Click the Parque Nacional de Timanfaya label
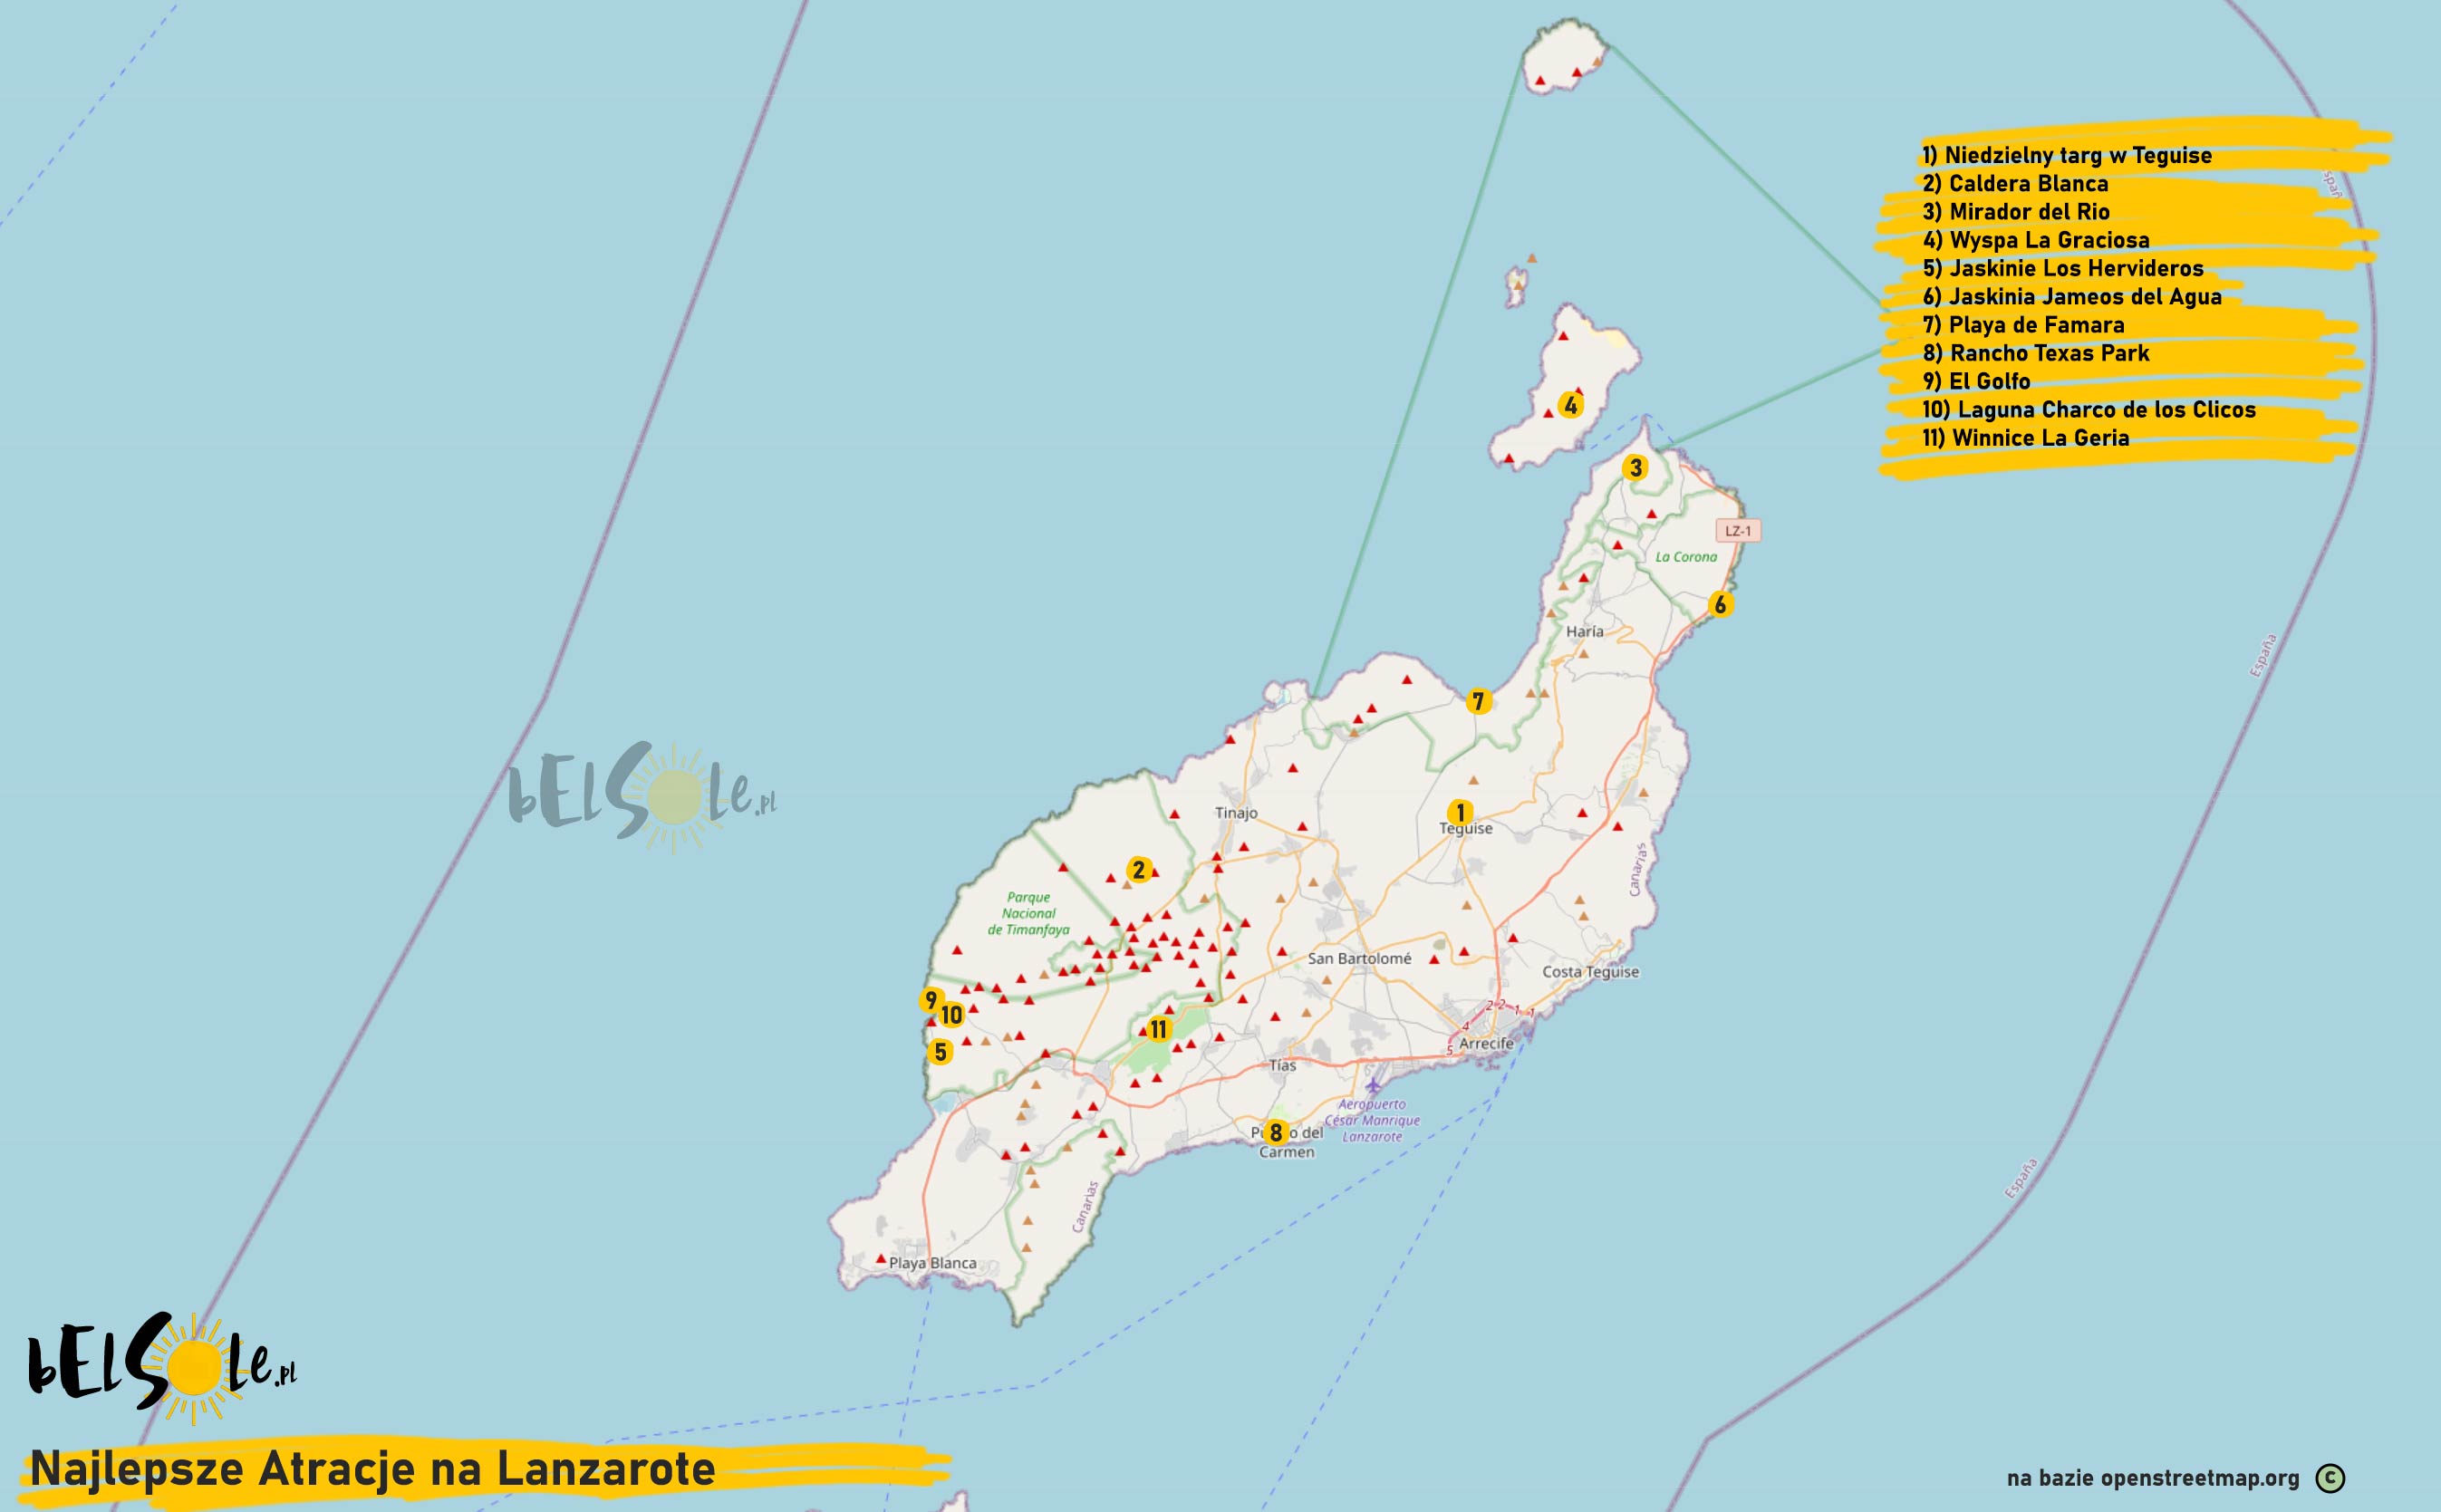Image resolution: width=2441 pixels, height=1512 pixels. [x=1028, y=913]
